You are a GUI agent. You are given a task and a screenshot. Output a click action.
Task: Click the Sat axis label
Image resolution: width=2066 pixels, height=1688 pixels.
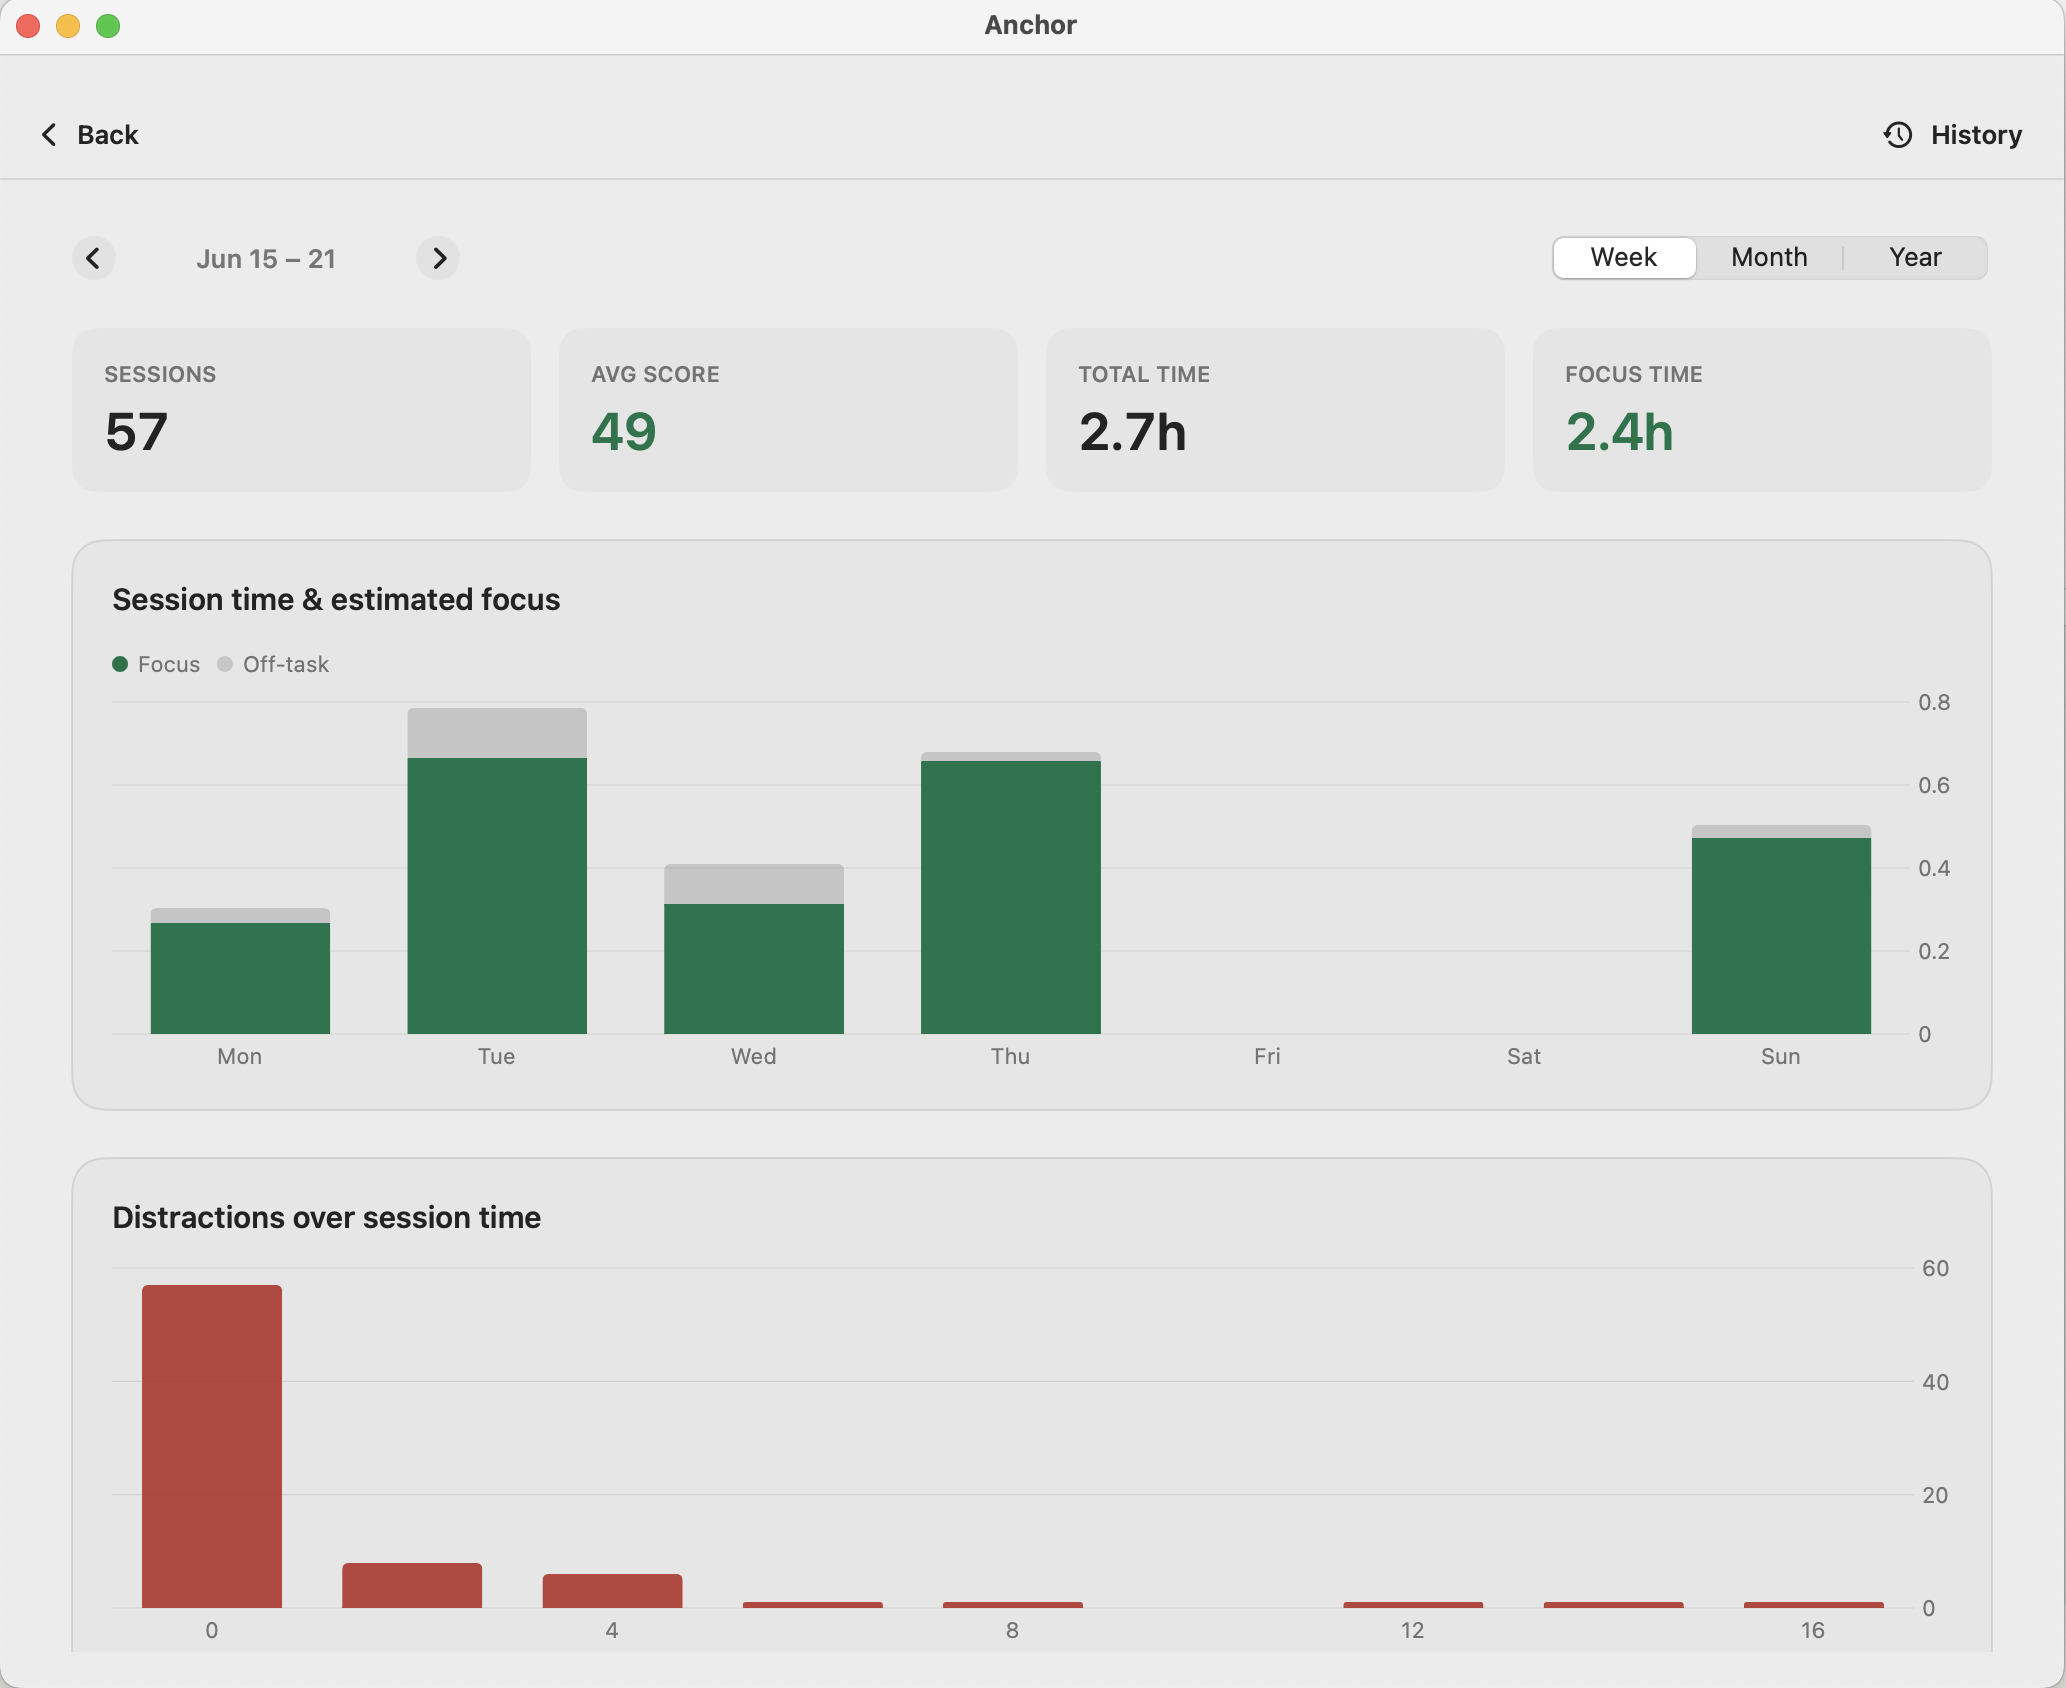(1524, 1056)
